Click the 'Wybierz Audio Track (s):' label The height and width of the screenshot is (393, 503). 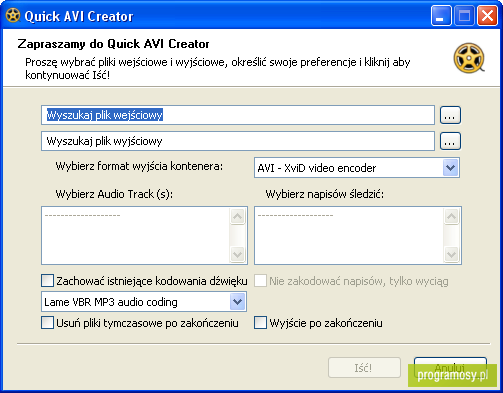(114, 194)
